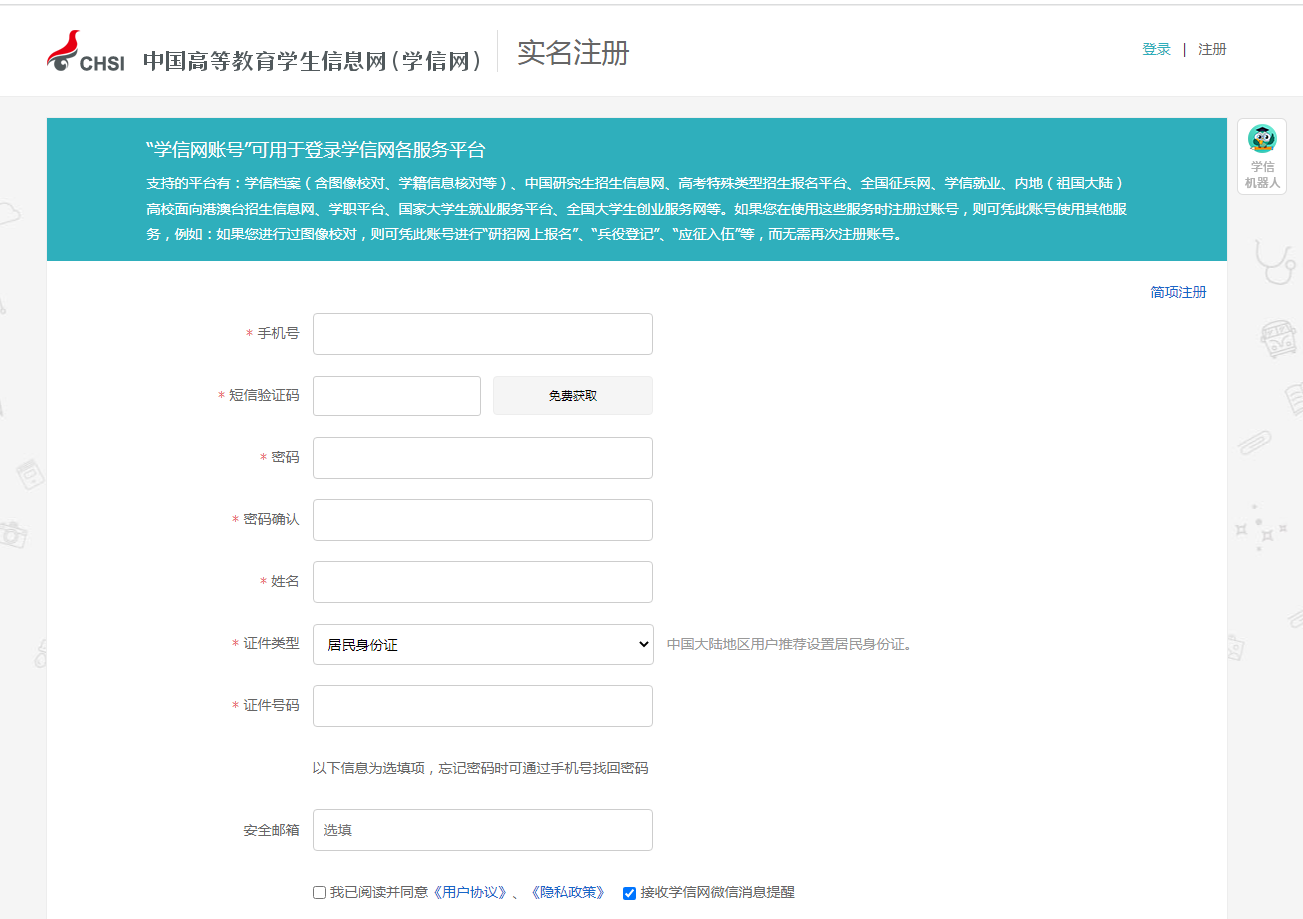Open the 证件类型 dropdown
The height and width of the screenshot is (919, 1303).
(x=483, y=645)
